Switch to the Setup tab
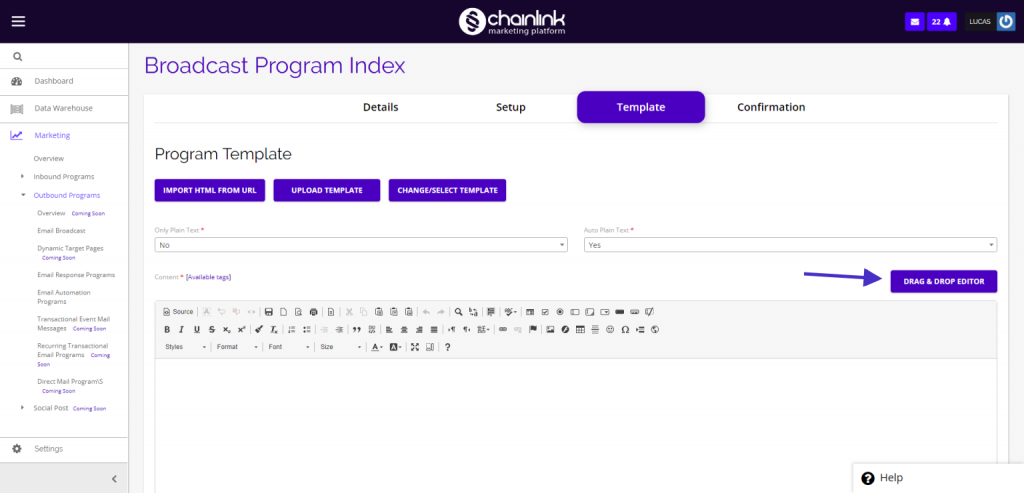 click(511, 107)
